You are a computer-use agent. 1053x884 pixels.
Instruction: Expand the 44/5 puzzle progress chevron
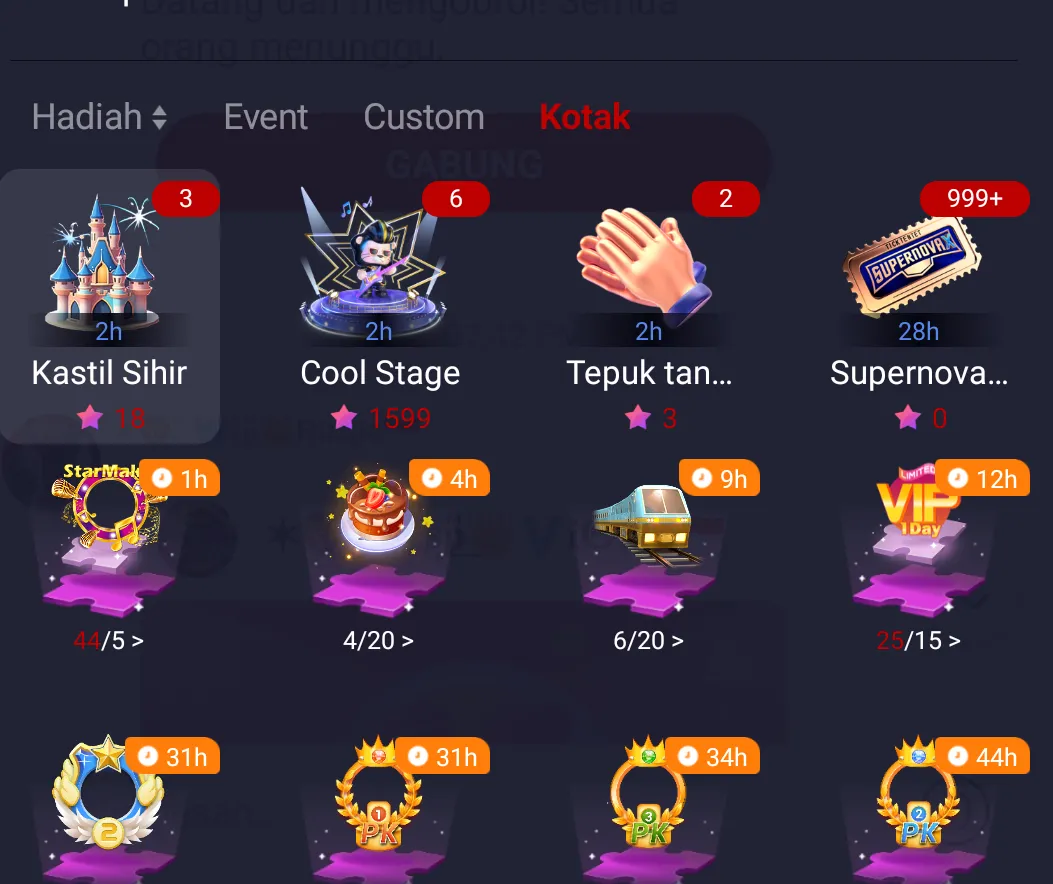tap(137, 641)
